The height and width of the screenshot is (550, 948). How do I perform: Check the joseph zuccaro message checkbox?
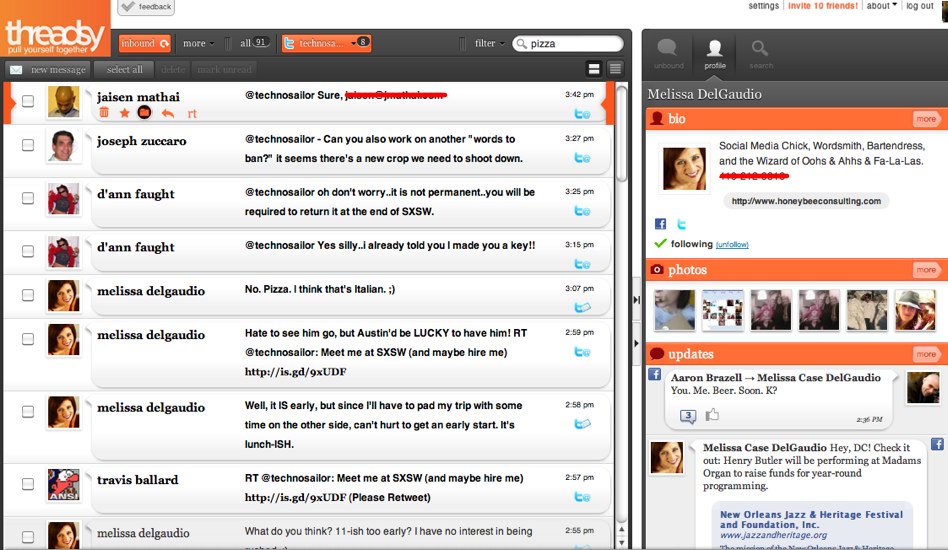[28, 145]
